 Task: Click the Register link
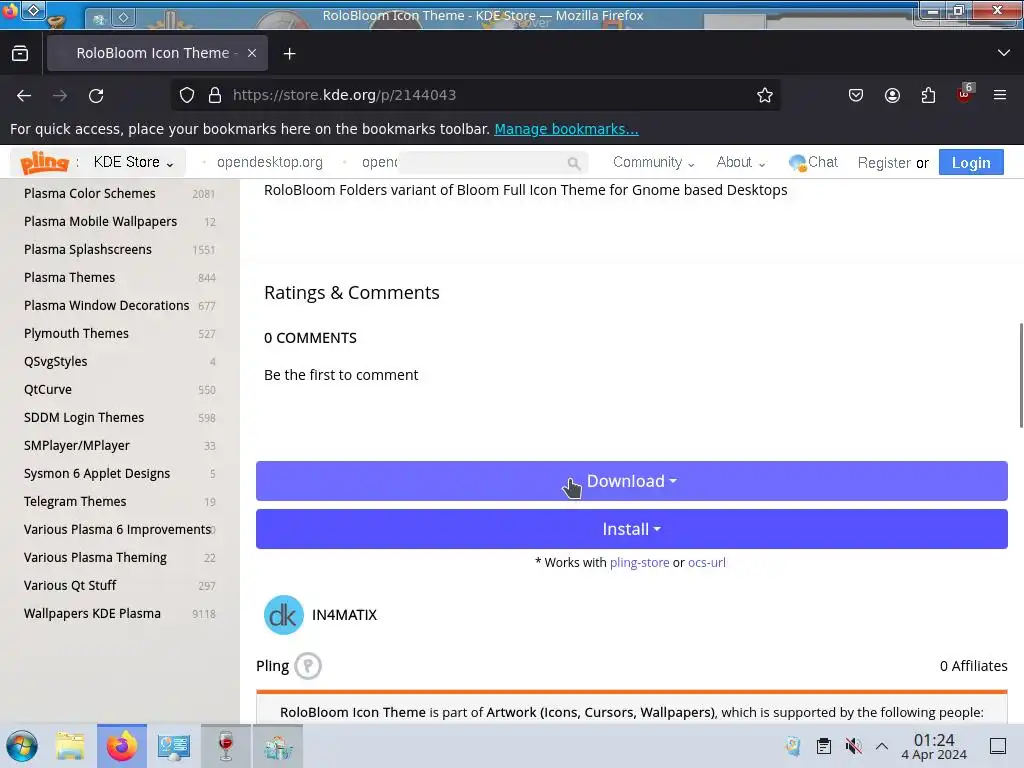[884, 163]
